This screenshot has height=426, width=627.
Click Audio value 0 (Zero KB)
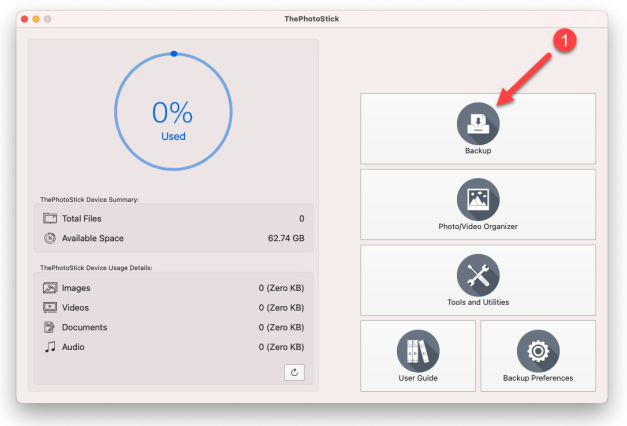click(281, 347)
